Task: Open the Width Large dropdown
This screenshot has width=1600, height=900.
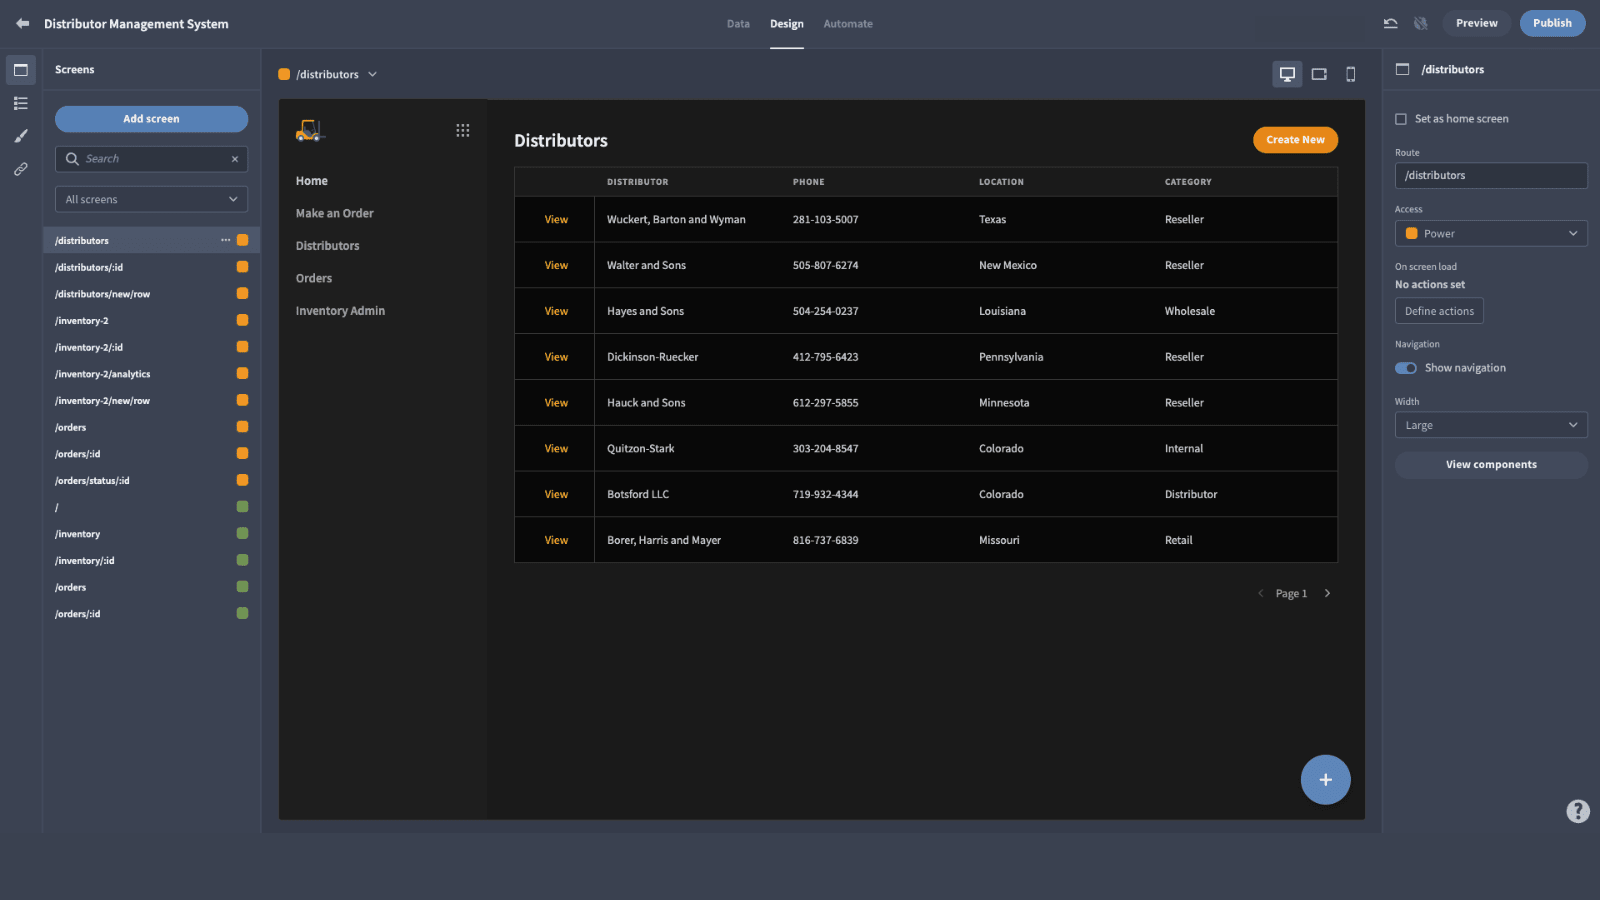Action: [x=1491, y=425]
